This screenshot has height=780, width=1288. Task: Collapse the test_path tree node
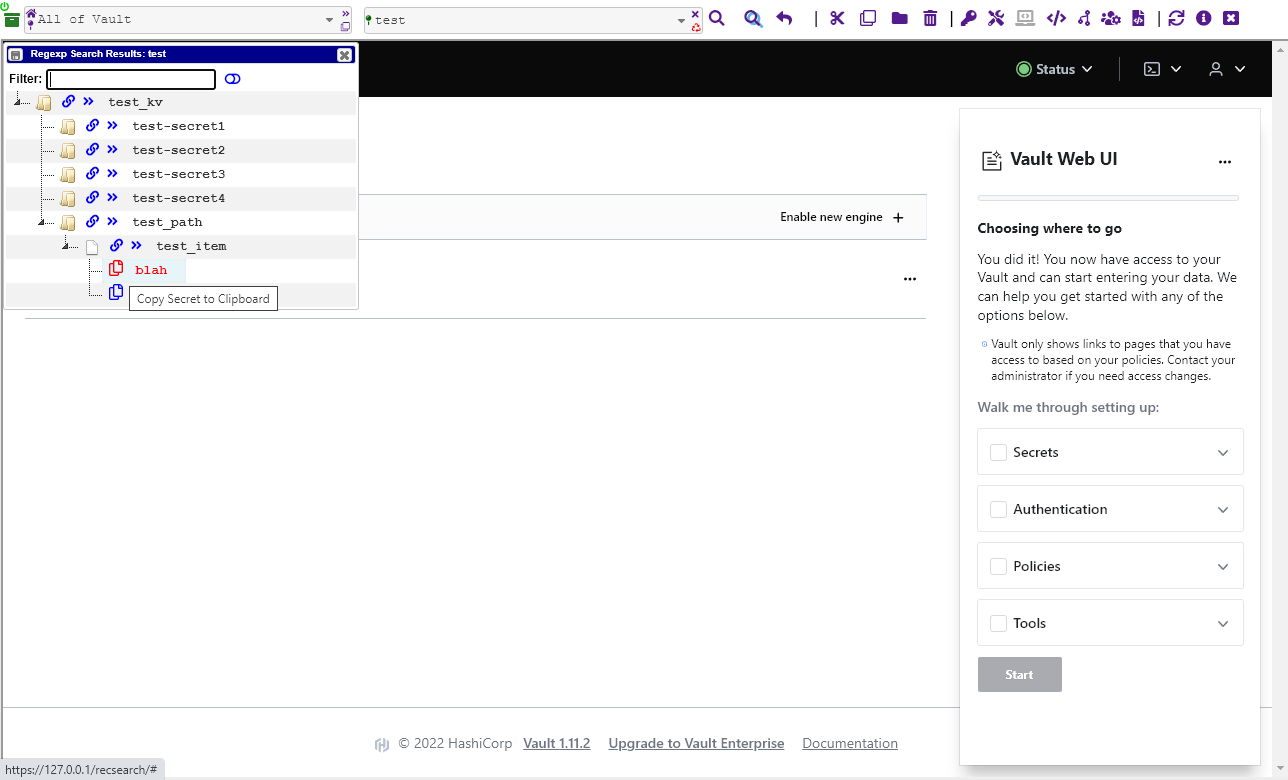pyautogui.click(x=42, y=223)
